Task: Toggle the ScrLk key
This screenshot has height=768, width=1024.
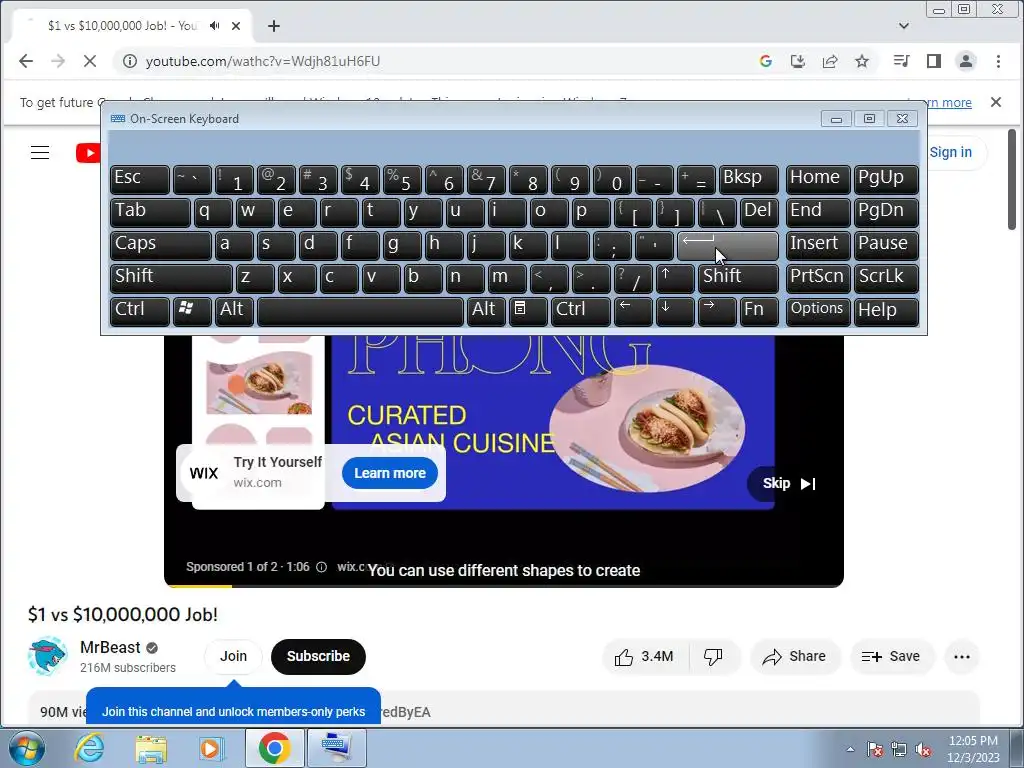Action: tap(886, 278)
